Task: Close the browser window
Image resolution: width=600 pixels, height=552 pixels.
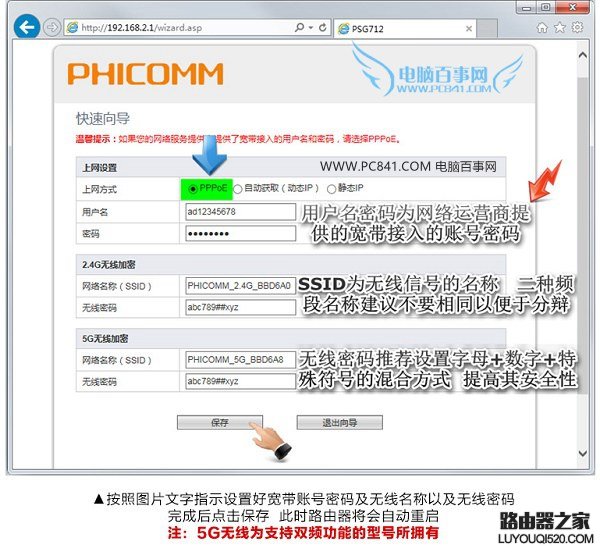Action: (572, 7)
